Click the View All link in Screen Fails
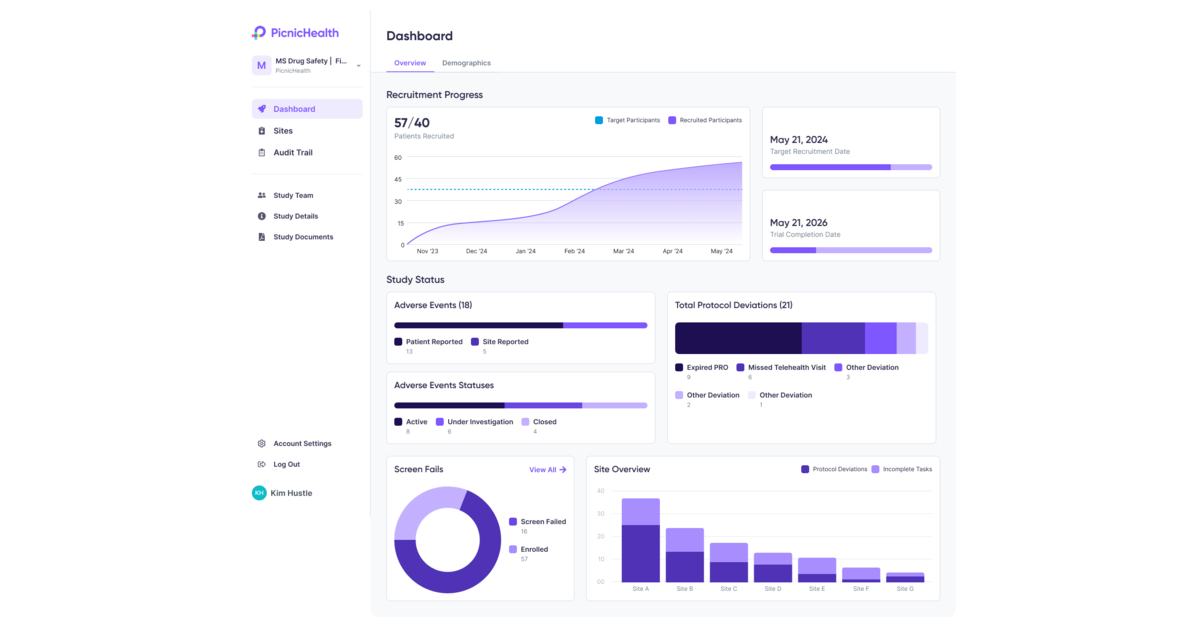This screenshot has width=1200, height=627. click(547, 469)
